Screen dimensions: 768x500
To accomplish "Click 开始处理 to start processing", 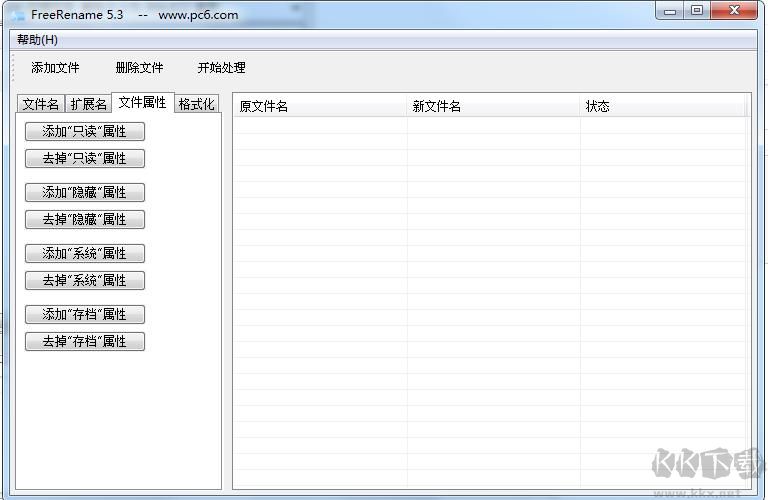I will pos(221,68).
